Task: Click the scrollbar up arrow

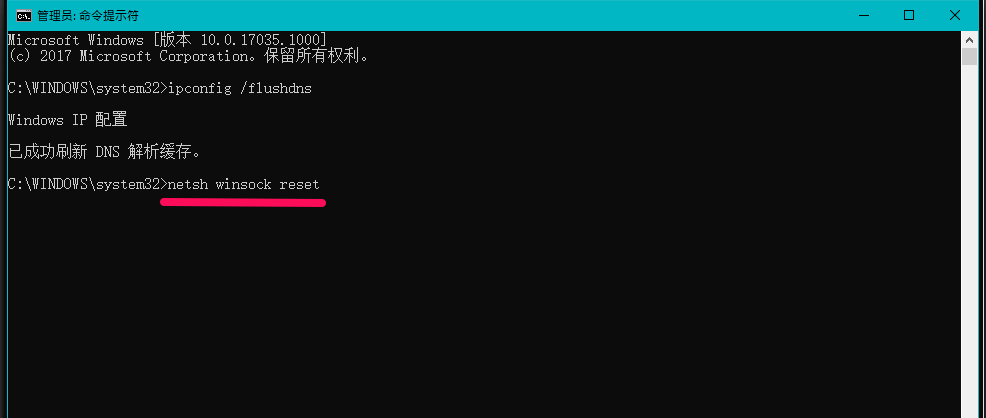Action: 970,39
